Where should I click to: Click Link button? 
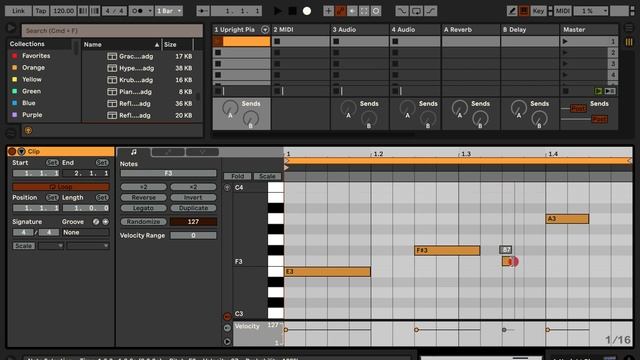(x=18, y=11)
